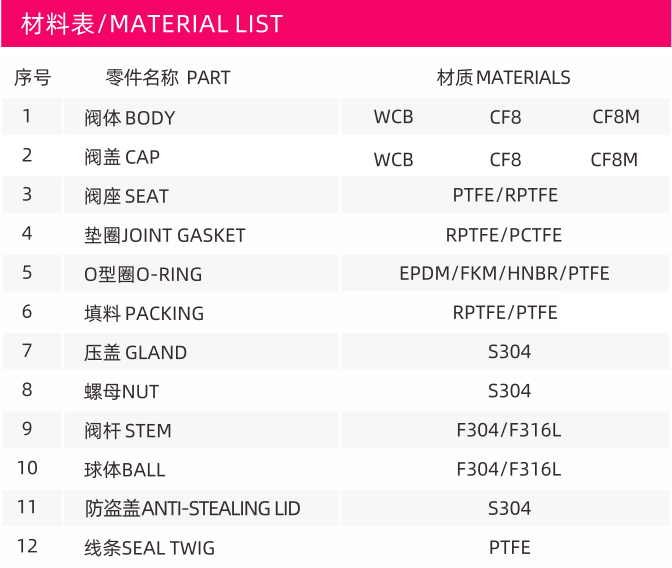Viewport: 672px width, 568px height.
Task: Click CF8M material in BODY row
Action: [616, 117]
